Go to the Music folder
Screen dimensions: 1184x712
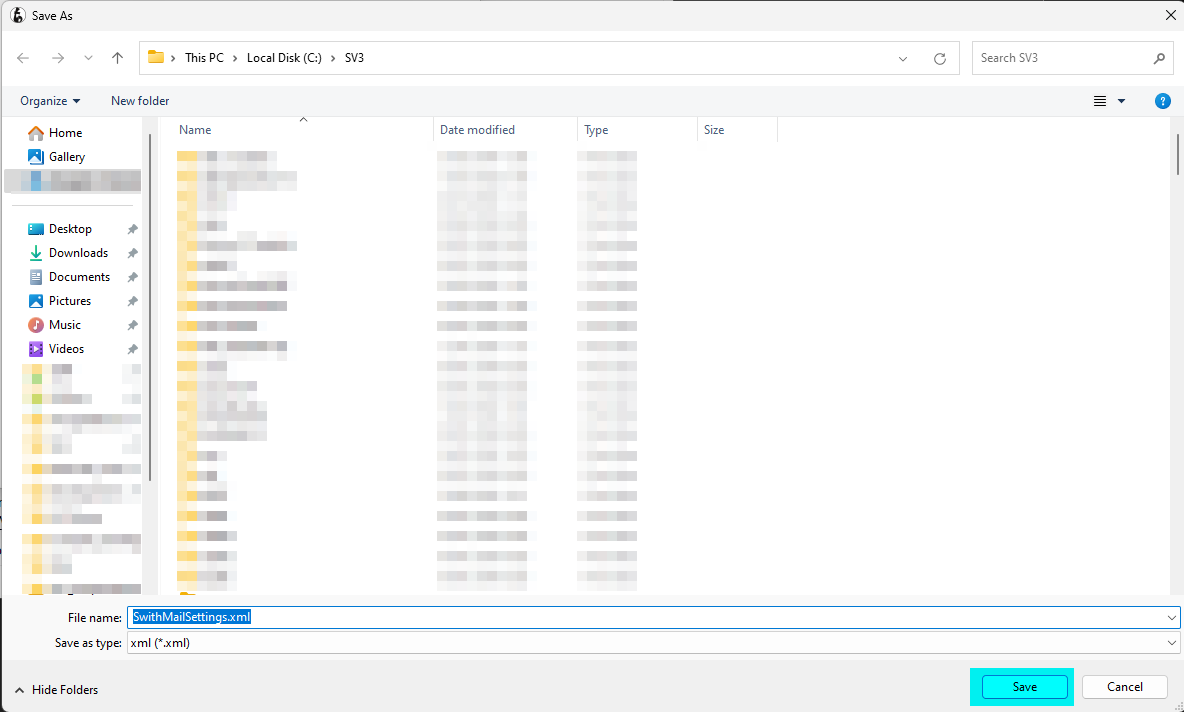(64, 325)
